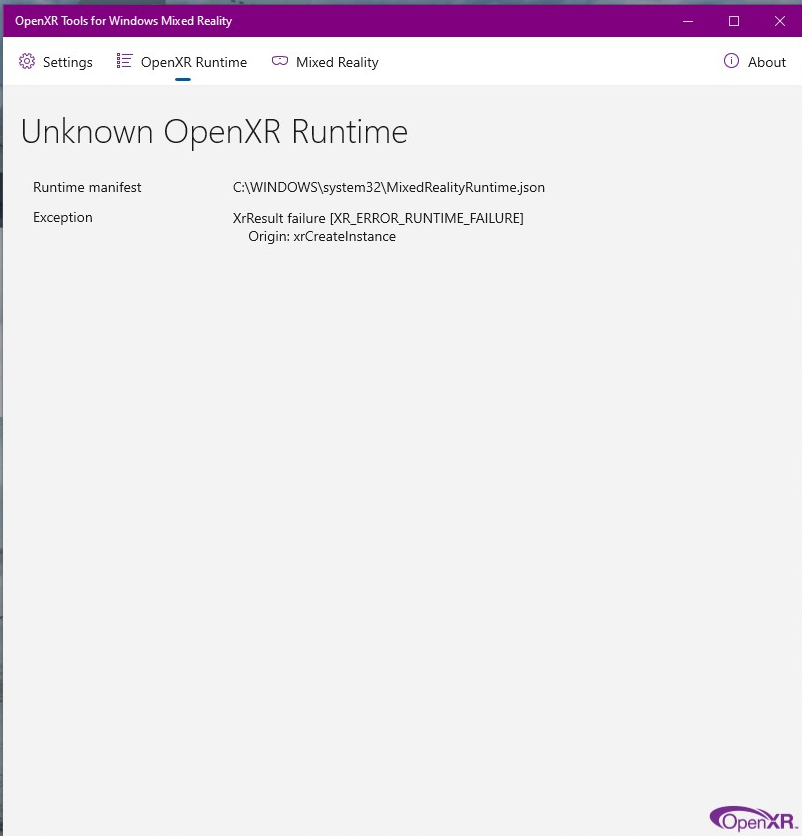Open the Settings tab

click(x=67, y=61)
